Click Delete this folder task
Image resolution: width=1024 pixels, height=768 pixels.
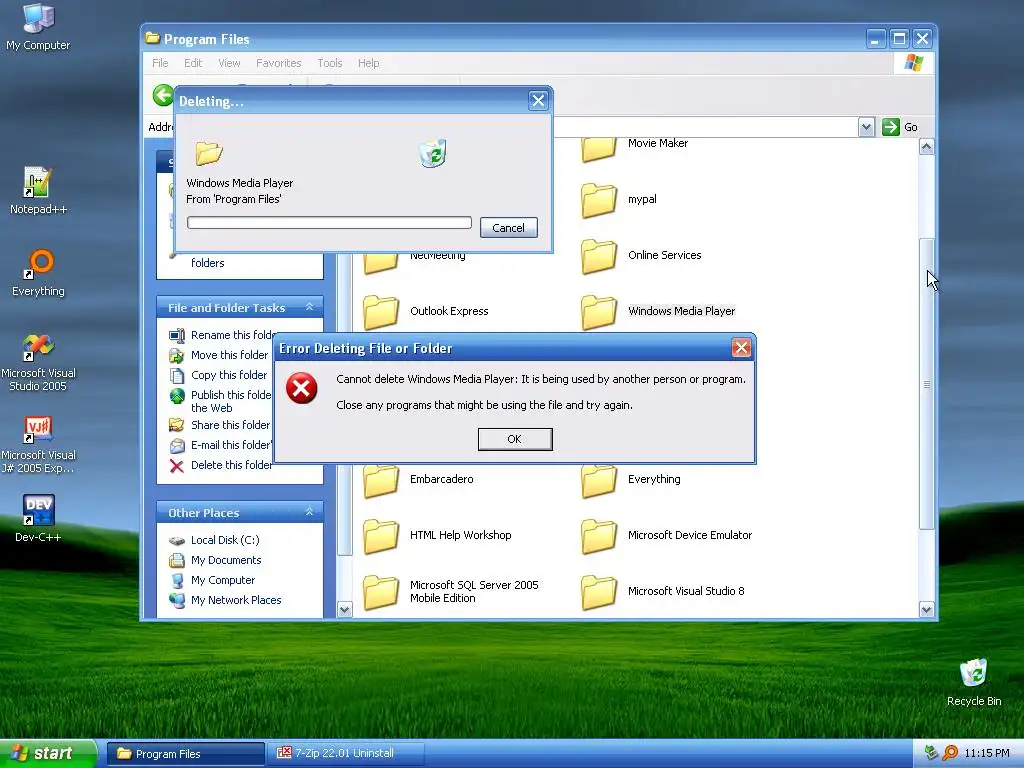click(221, 465)
